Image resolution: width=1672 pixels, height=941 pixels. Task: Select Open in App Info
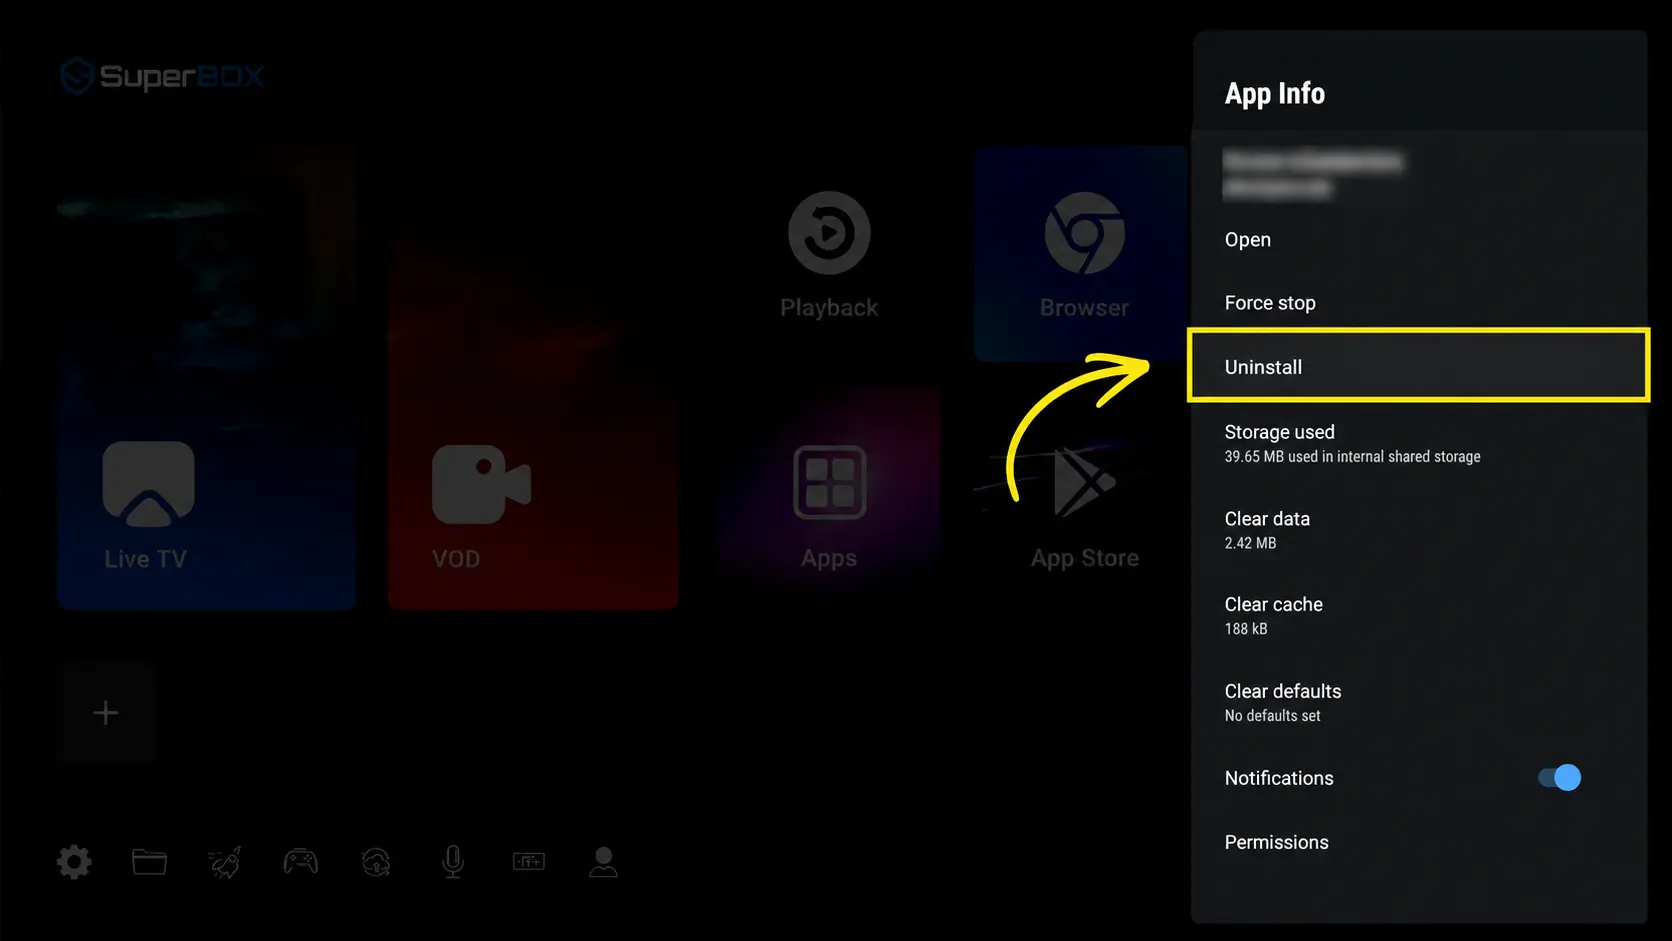point(1419,240)
